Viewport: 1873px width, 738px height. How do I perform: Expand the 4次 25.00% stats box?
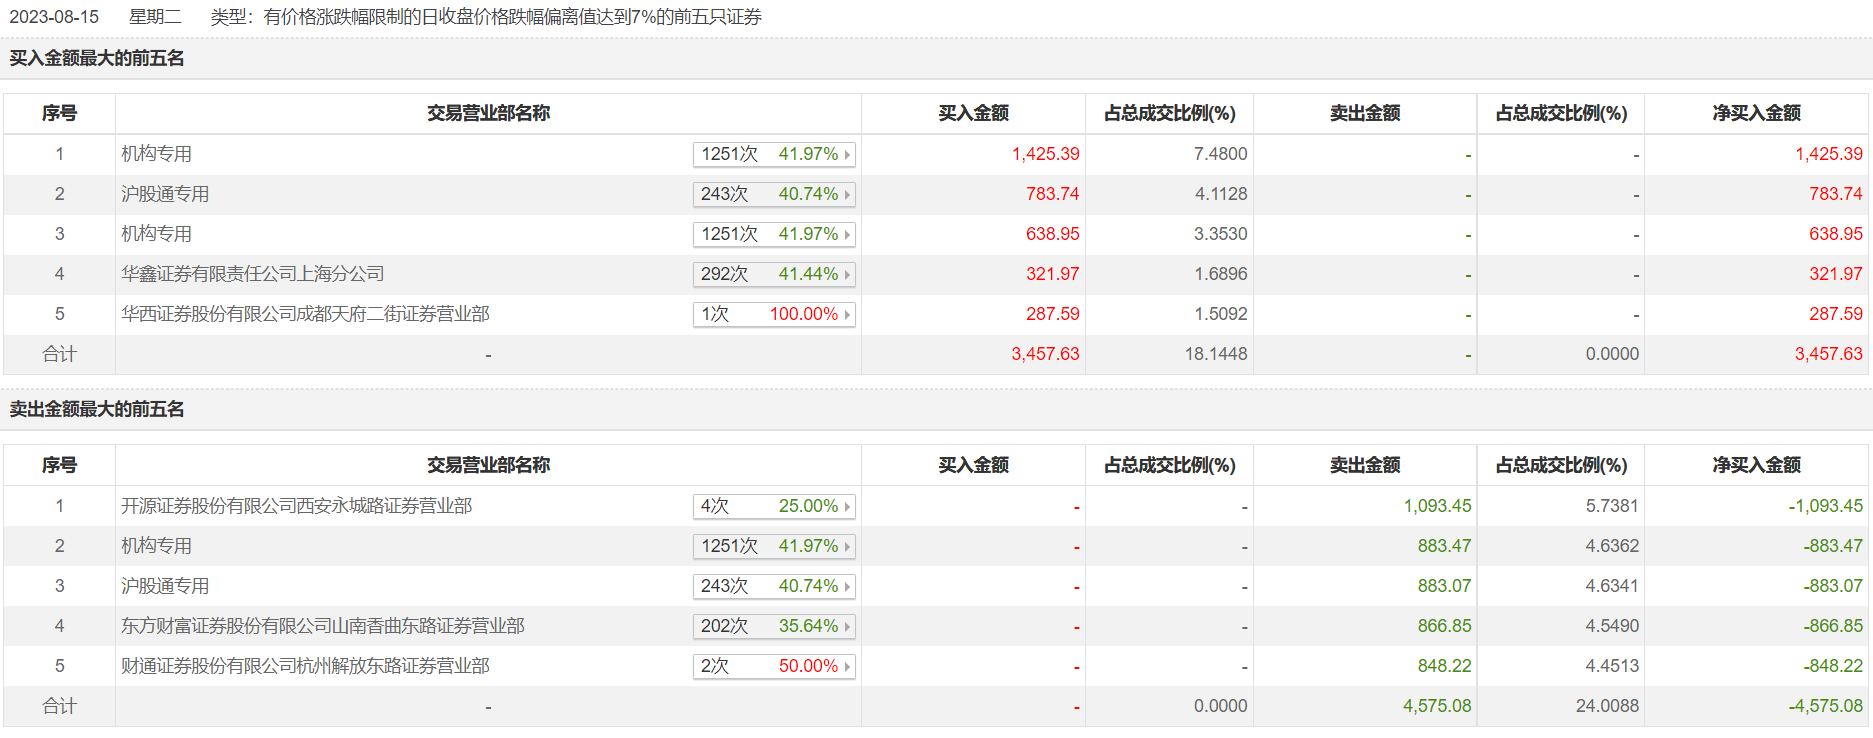[774, 506]
